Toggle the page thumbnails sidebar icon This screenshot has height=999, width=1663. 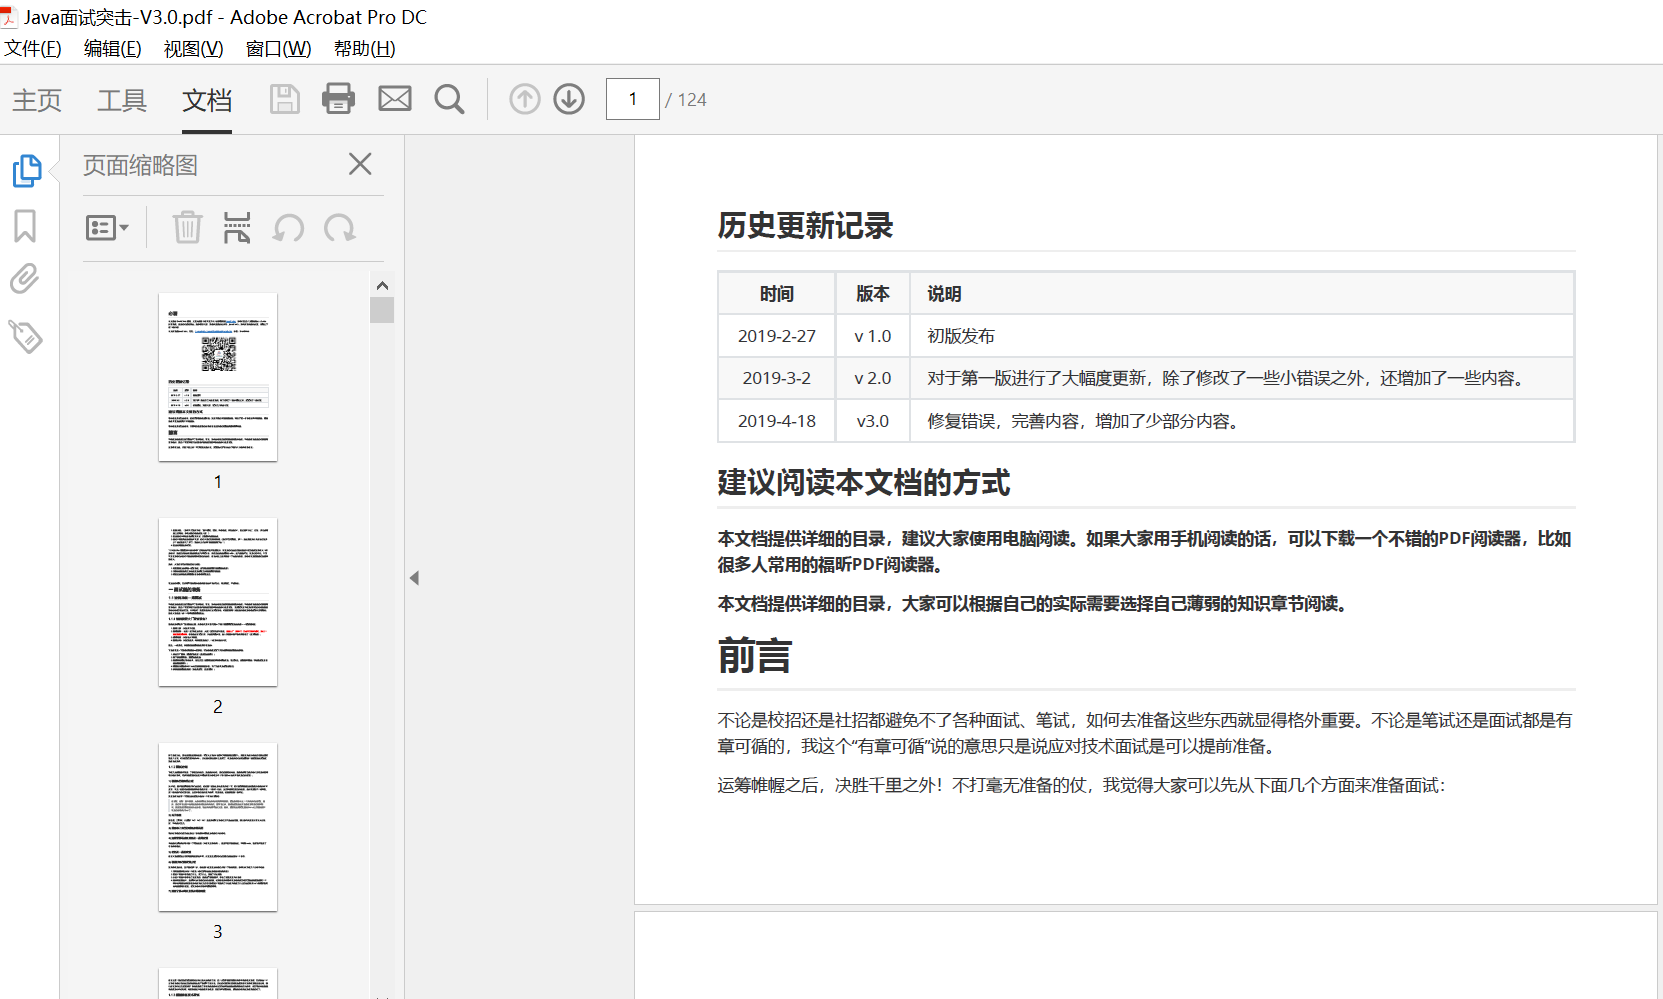[26, 171]
